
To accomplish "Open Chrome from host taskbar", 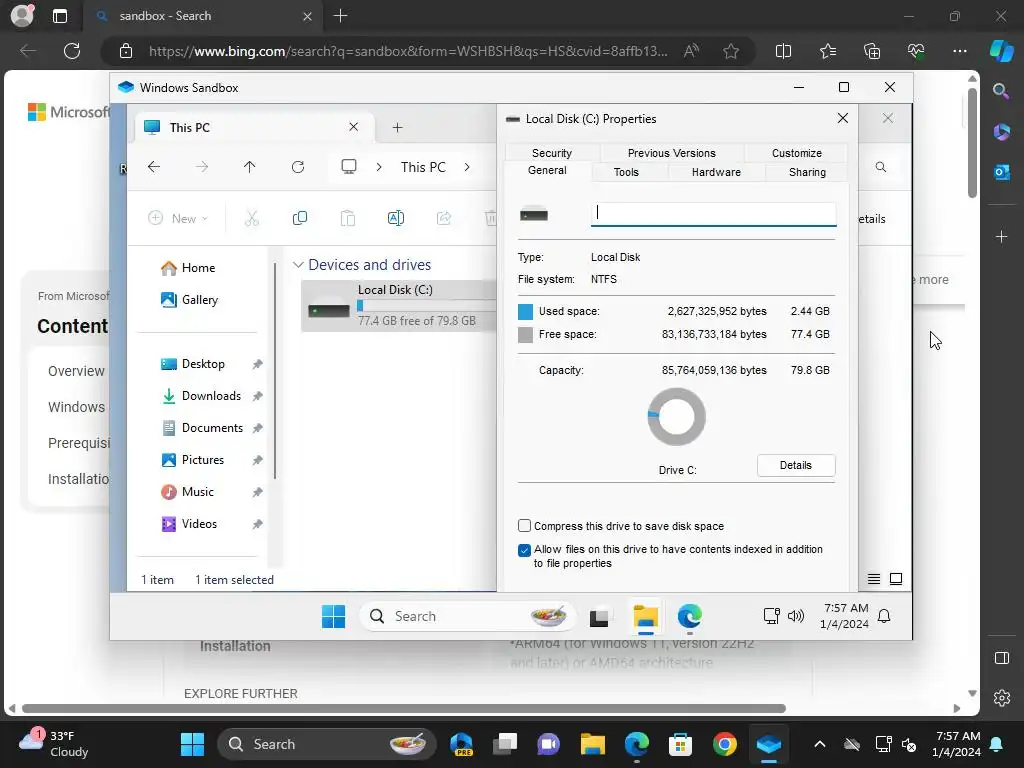I will tap(724, 744).
